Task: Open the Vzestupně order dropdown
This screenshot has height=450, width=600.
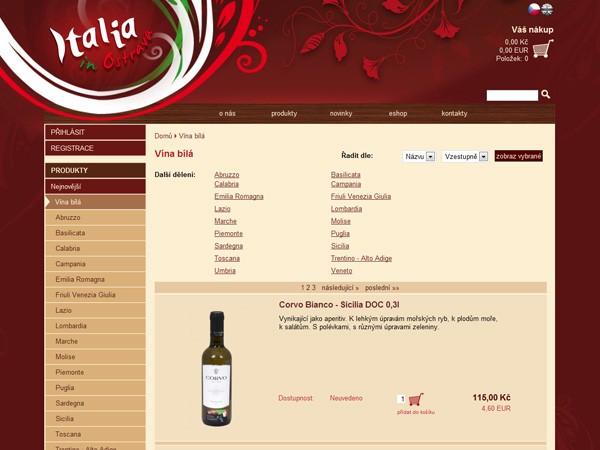Action: 465,157
